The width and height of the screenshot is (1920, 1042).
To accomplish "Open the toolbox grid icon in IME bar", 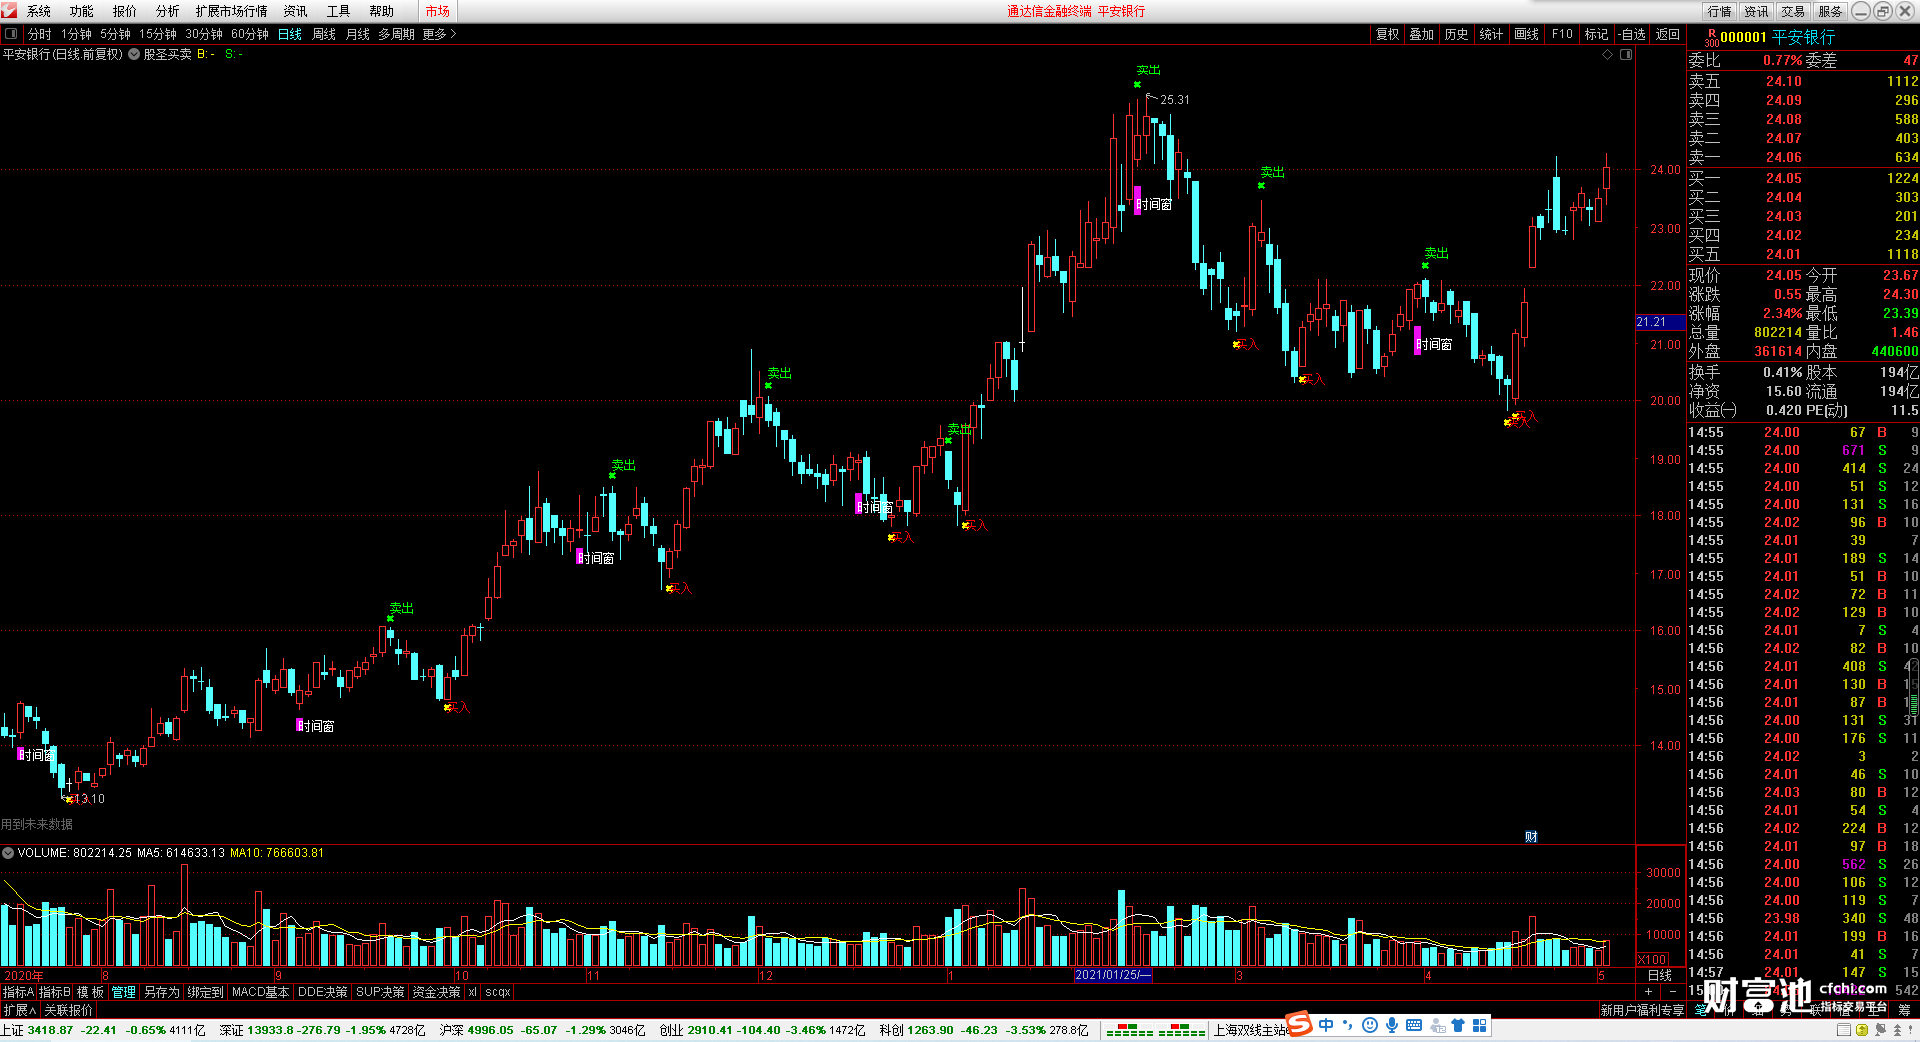I will point(1480,1025).
